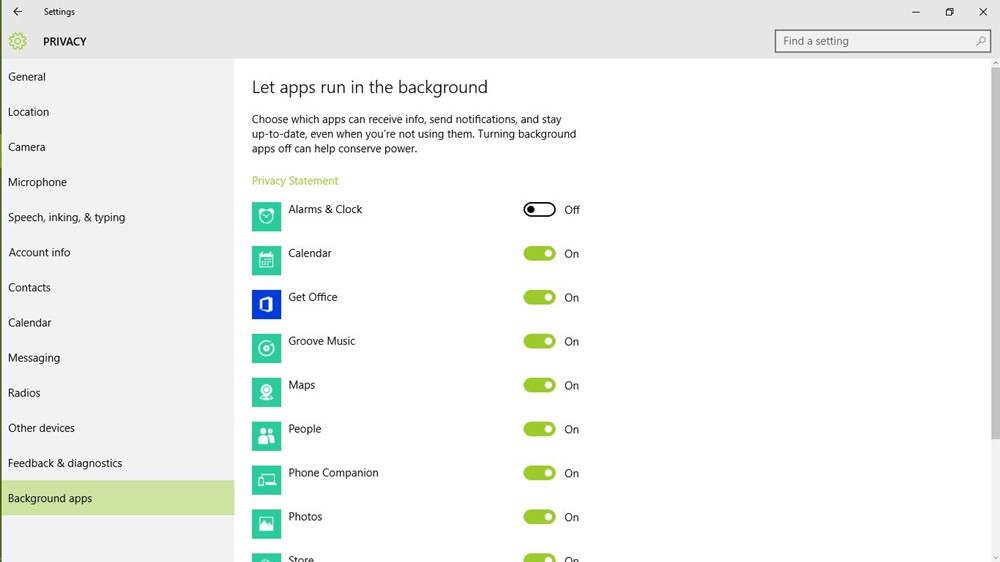Viewport: 1000px width, 562px height.
Task: Click the Get Office app icon
Action: coord(266,304)
